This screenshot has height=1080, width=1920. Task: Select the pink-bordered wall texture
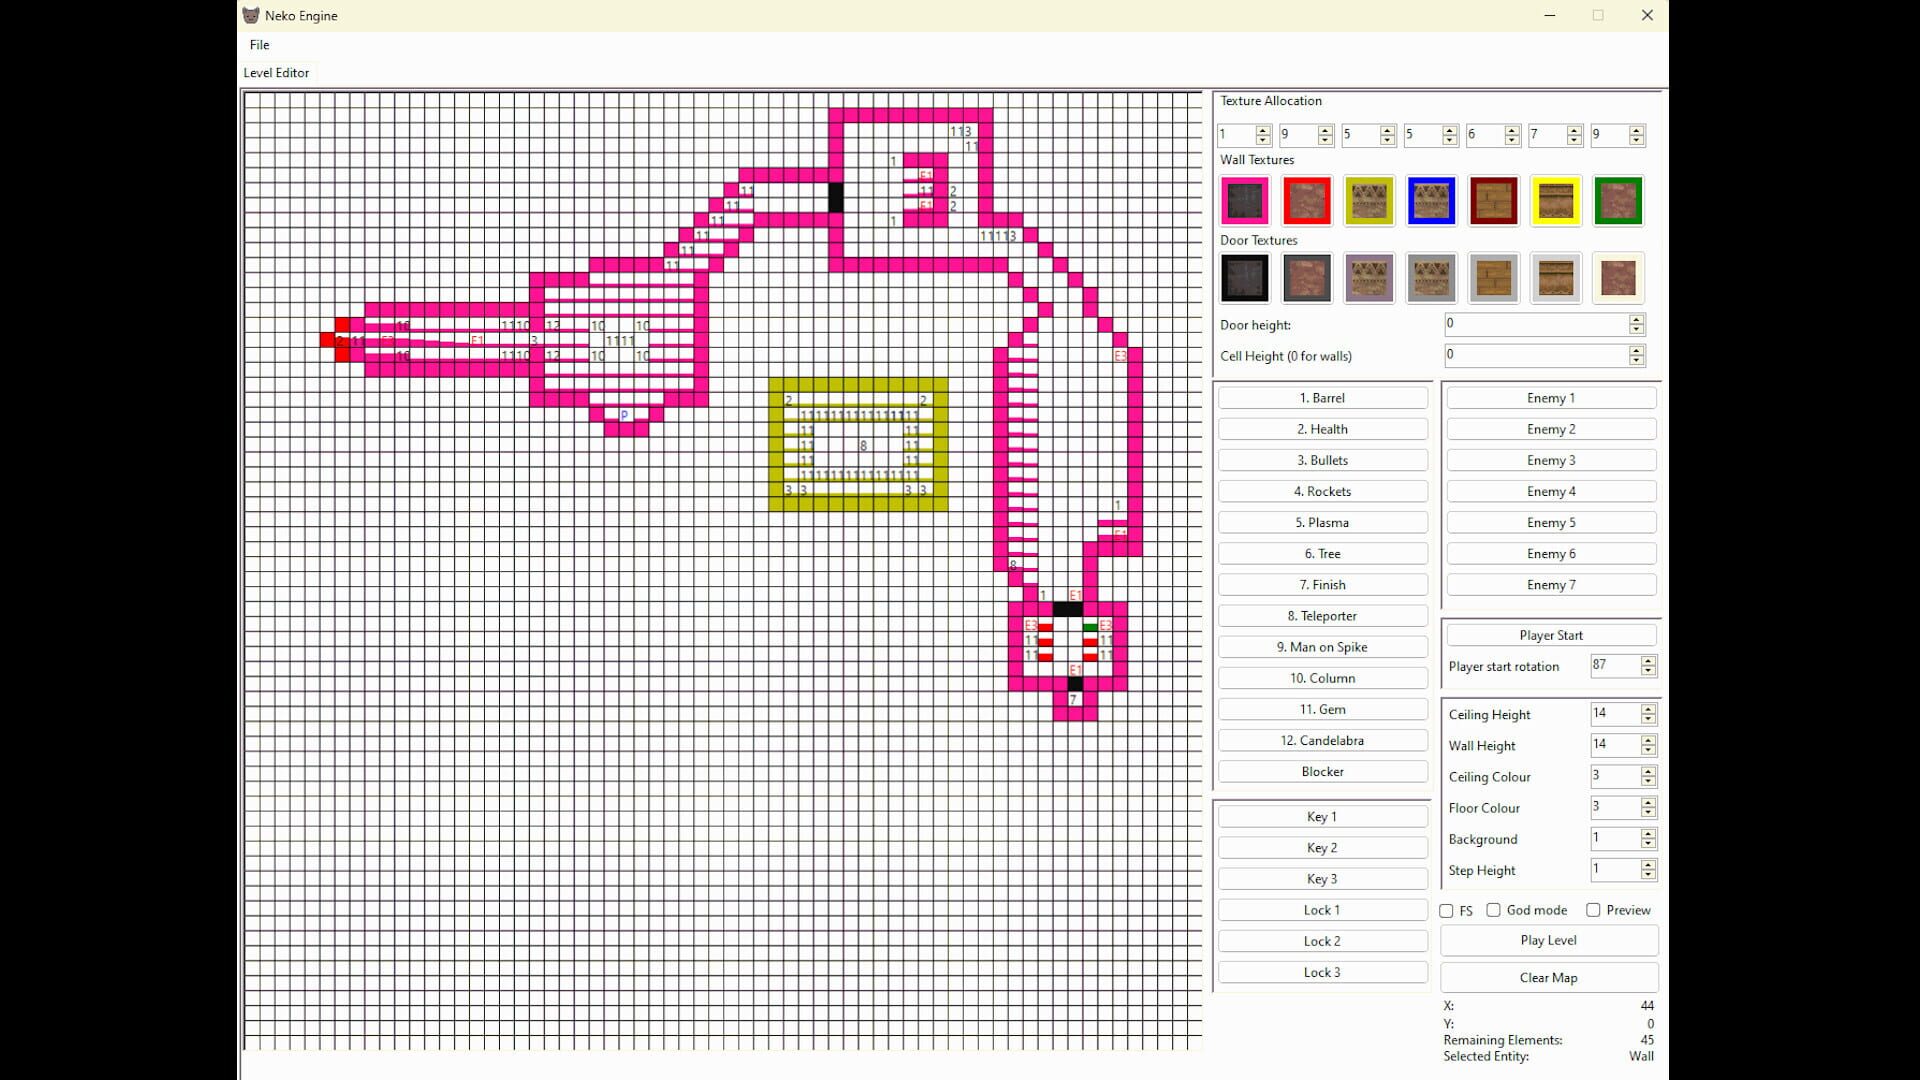(1245, 200)
